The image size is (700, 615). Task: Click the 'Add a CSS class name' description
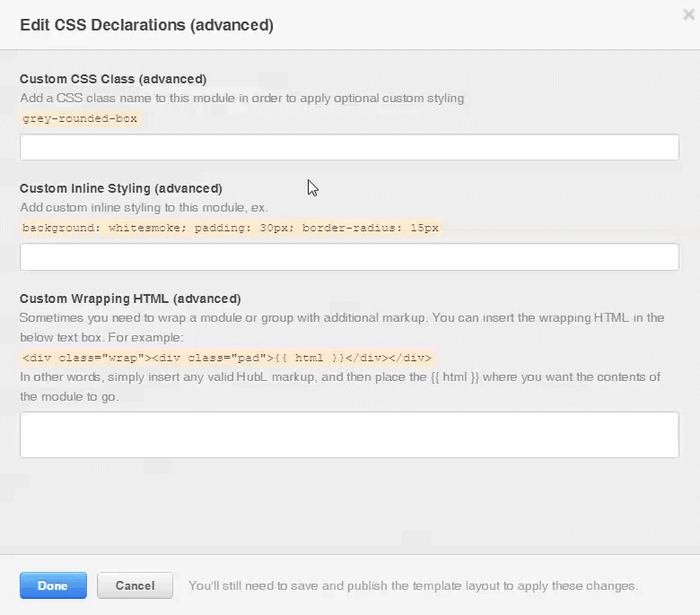242,98
